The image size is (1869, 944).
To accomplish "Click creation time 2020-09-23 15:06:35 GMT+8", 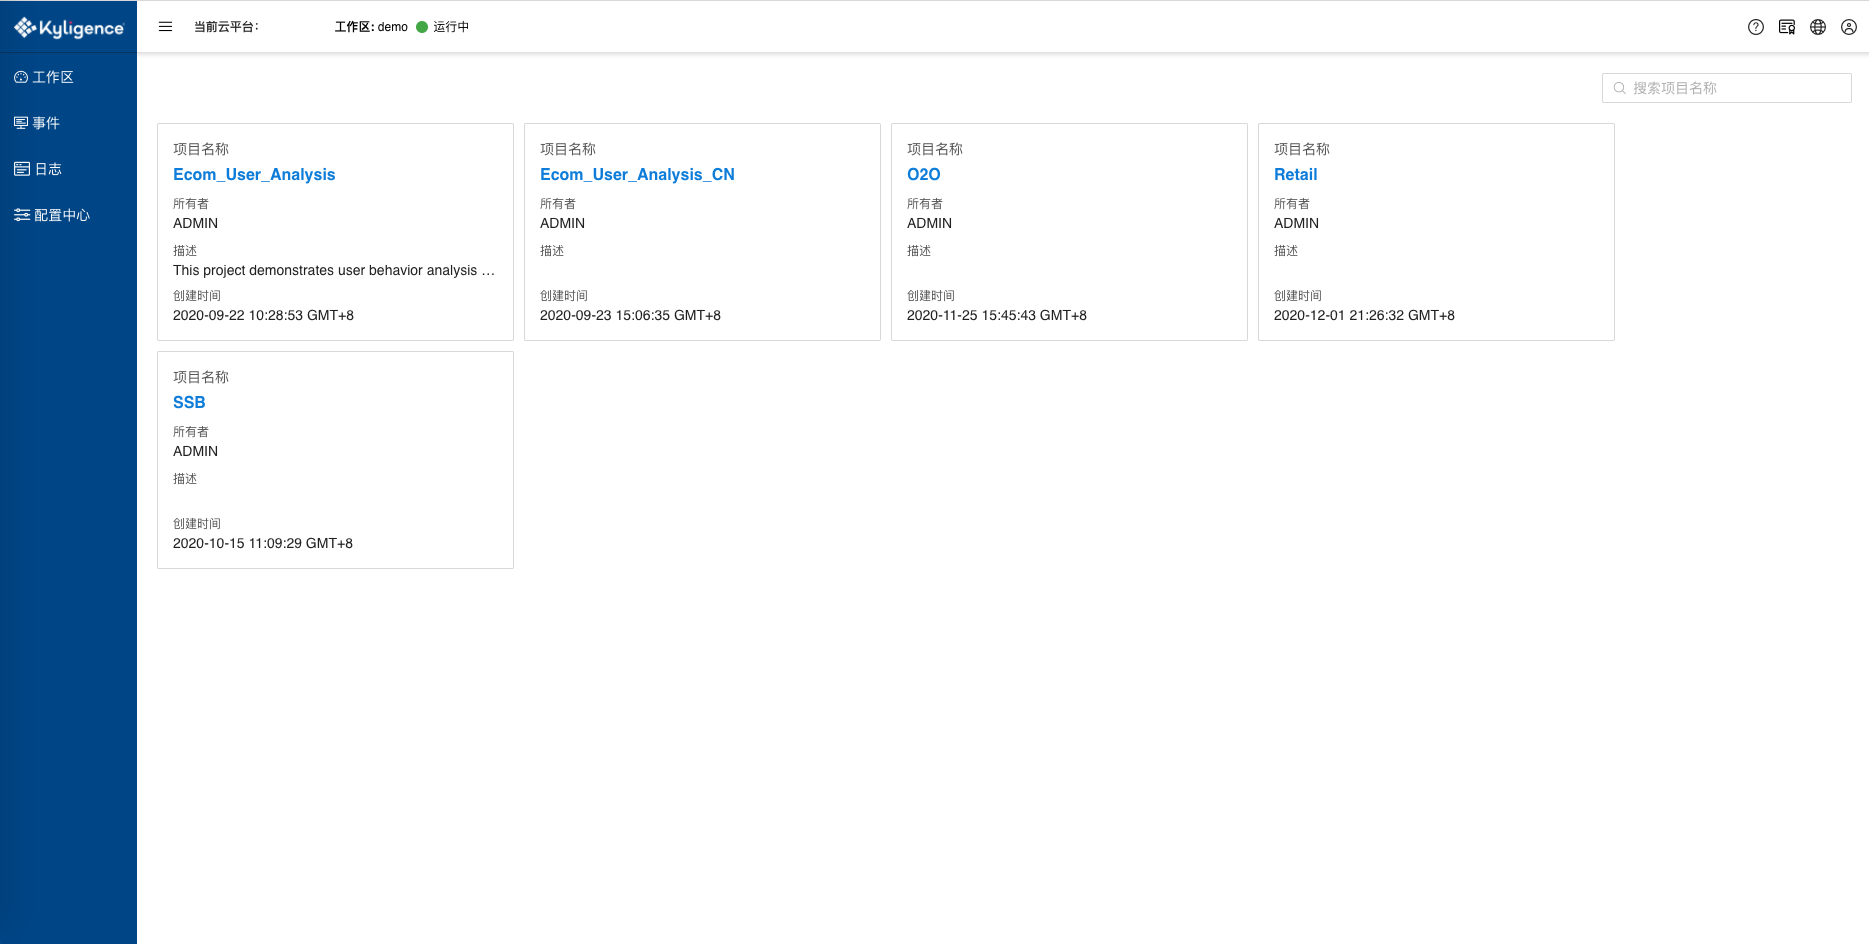I will click(630, 315).
